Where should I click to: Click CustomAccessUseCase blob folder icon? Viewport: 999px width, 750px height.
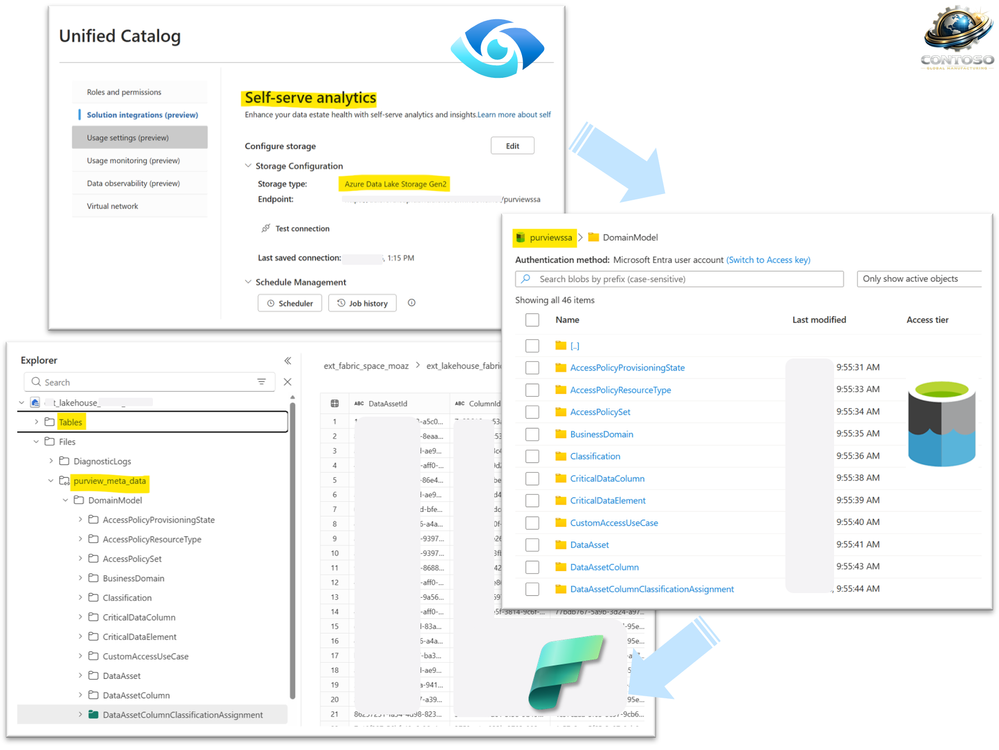tap(561, 523)
